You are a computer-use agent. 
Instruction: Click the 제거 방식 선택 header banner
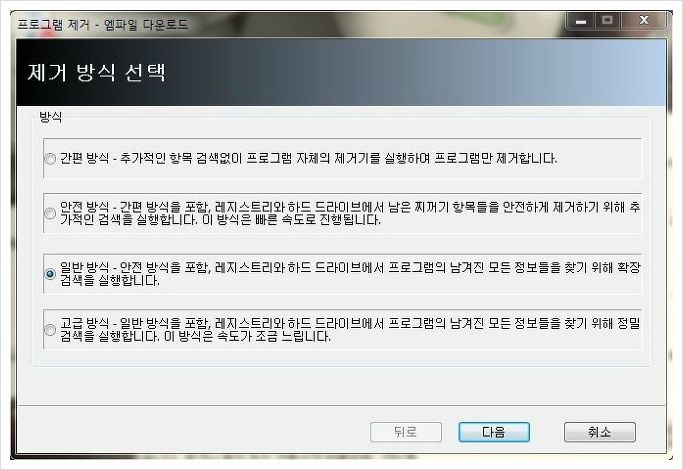tap(341, 72)
